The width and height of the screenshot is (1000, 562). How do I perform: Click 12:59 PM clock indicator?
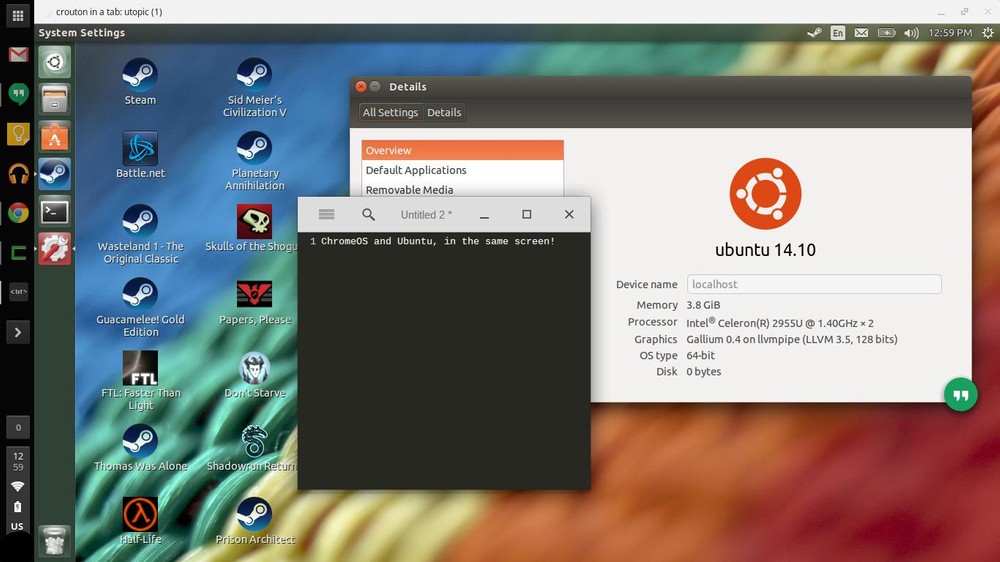click(950, 33)
